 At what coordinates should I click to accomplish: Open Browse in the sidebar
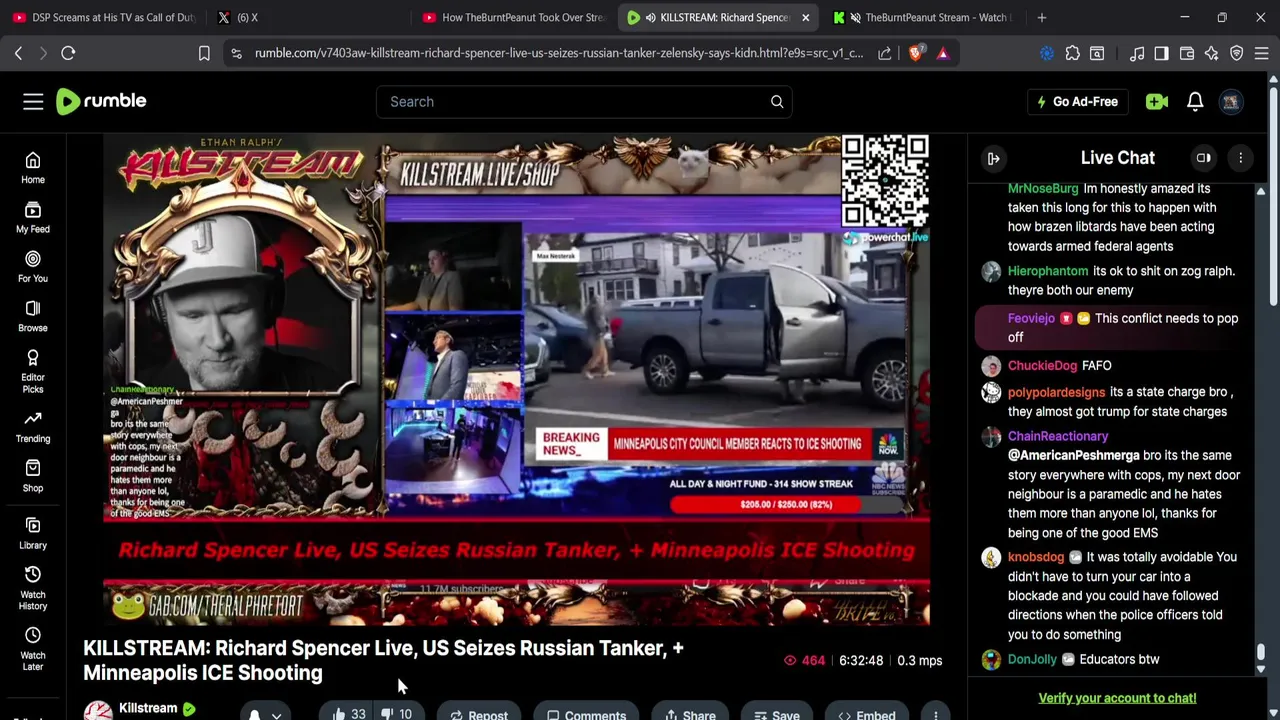[33, 315]
